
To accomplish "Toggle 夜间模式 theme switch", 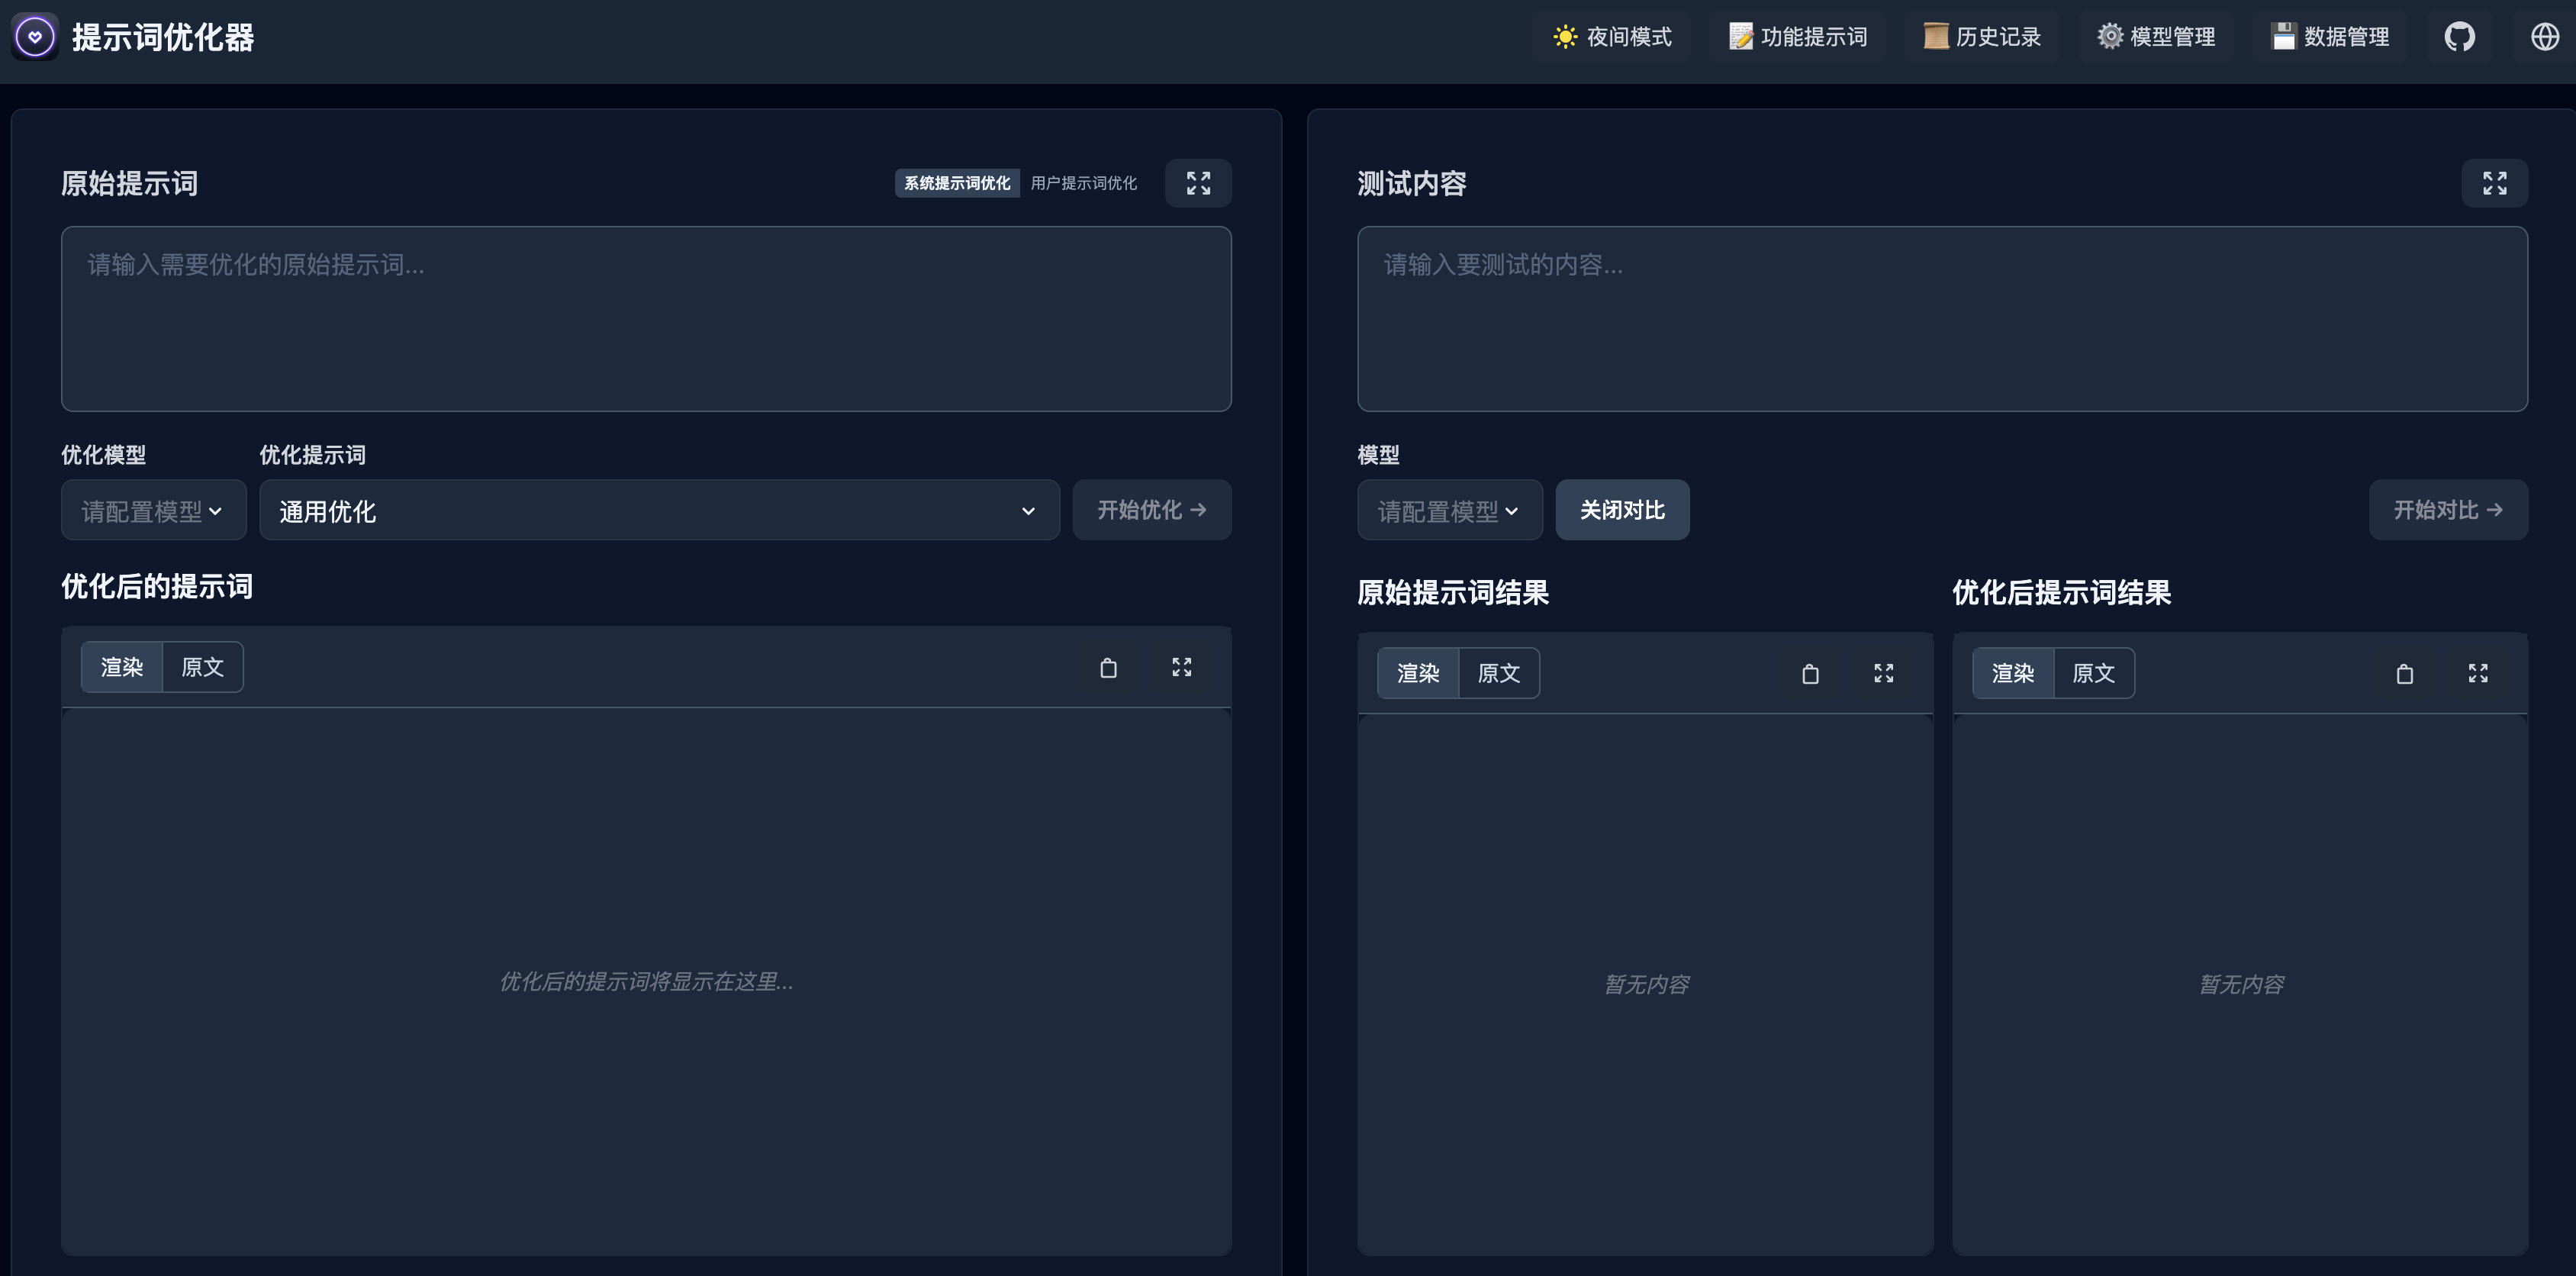I will point(1612,37).
